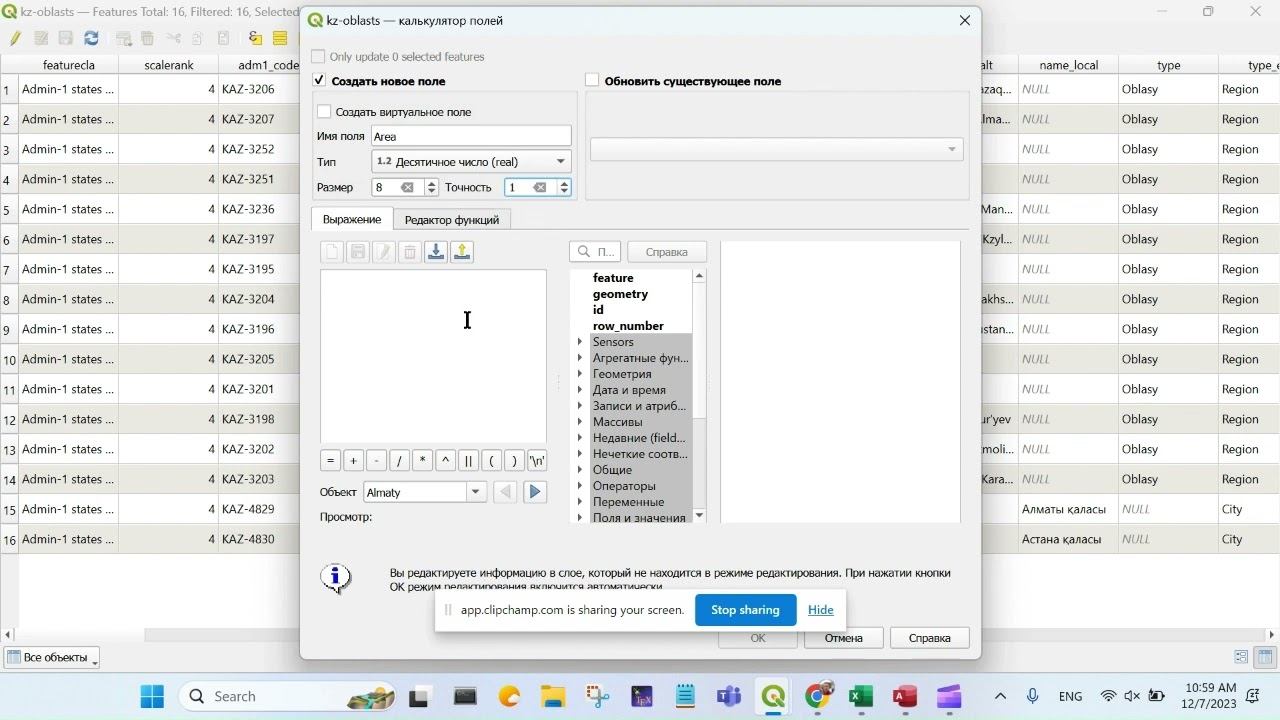Click the Справка button beside function search

pyautogui.click(x=667, y=252)
